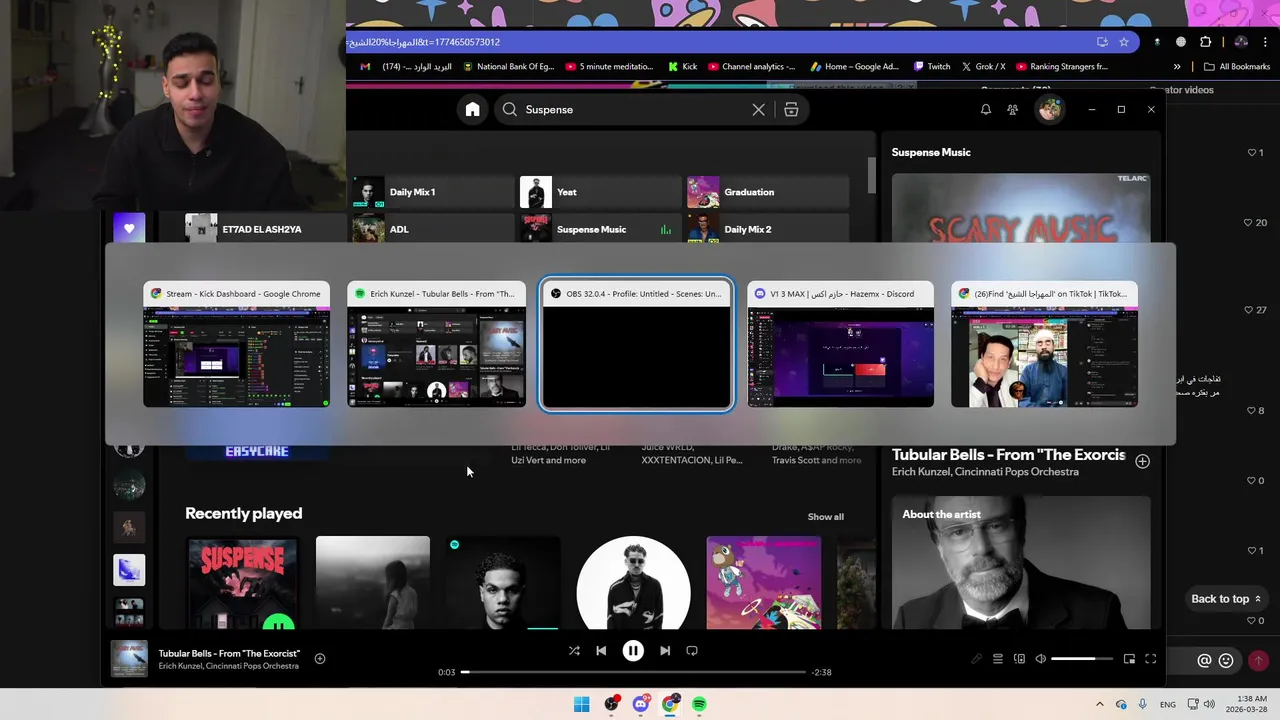Like the TikTok comment with 27 likes
1280x720 pixels.
pos(1255,310)
